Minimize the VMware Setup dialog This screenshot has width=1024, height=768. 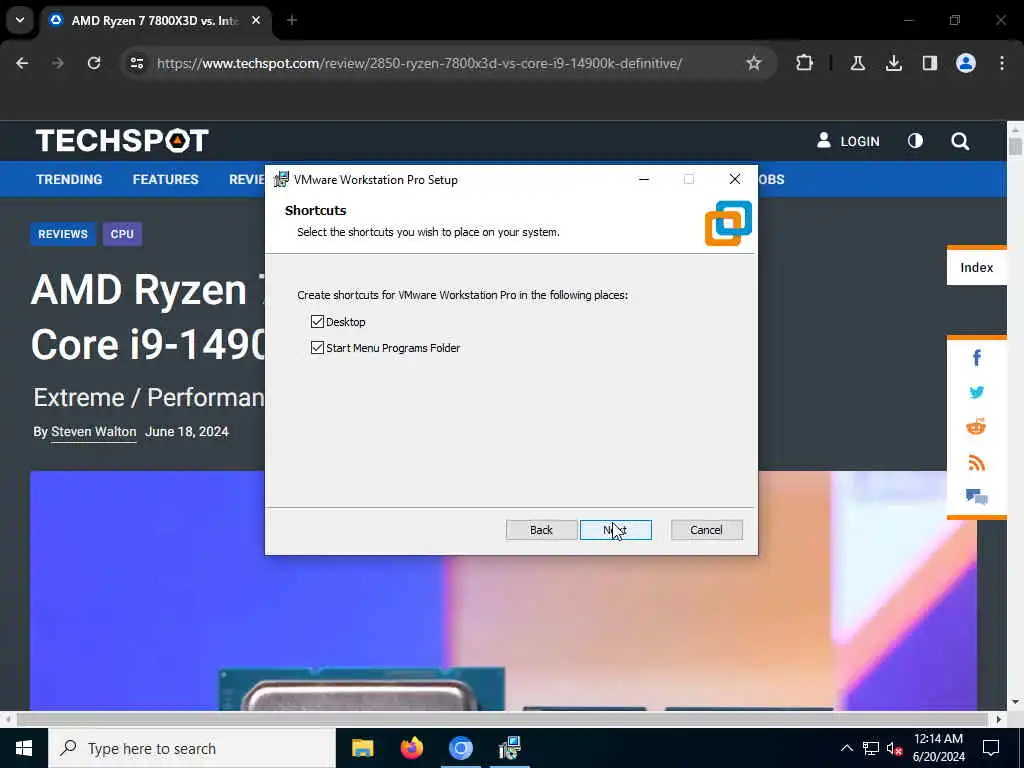[x=644, y=179]
